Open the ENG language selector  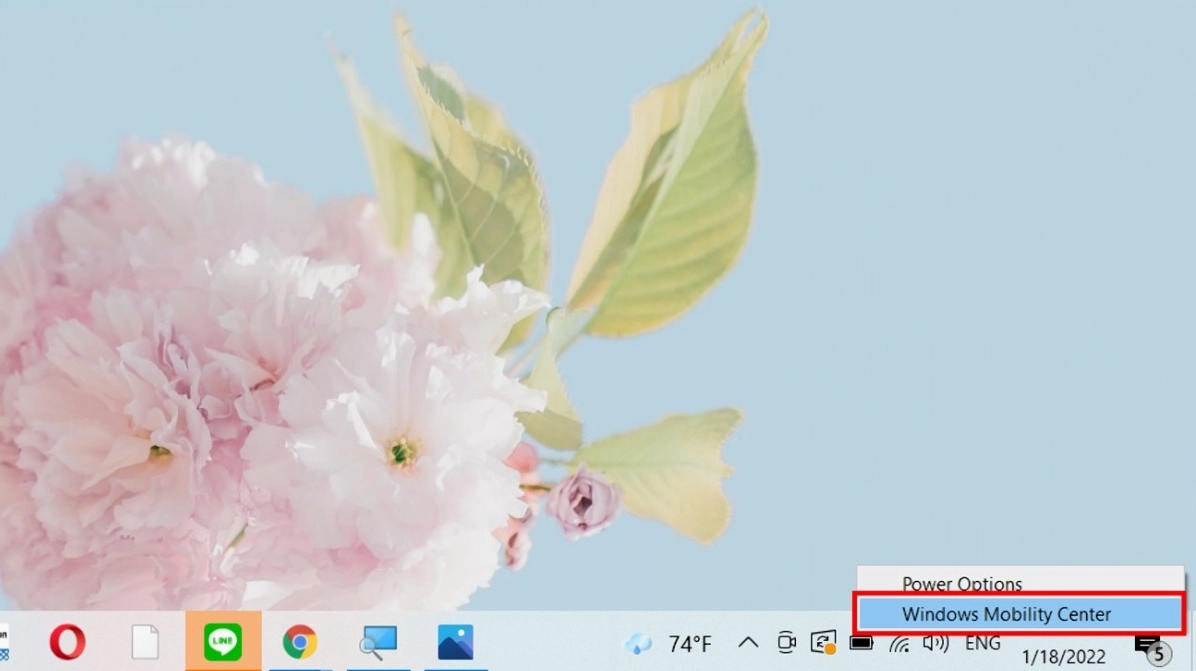981,645
